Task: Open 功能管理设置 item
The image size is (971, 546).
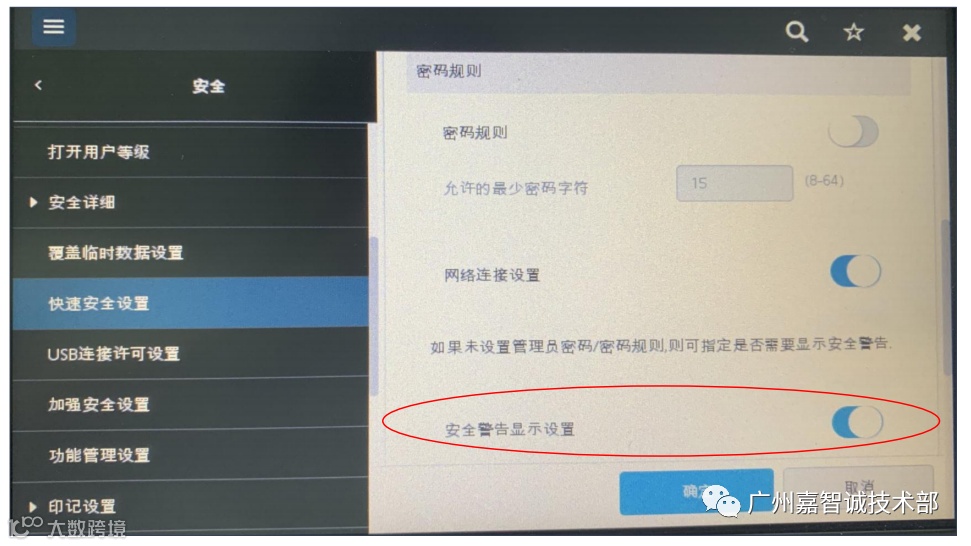Action: pos(191,455)
